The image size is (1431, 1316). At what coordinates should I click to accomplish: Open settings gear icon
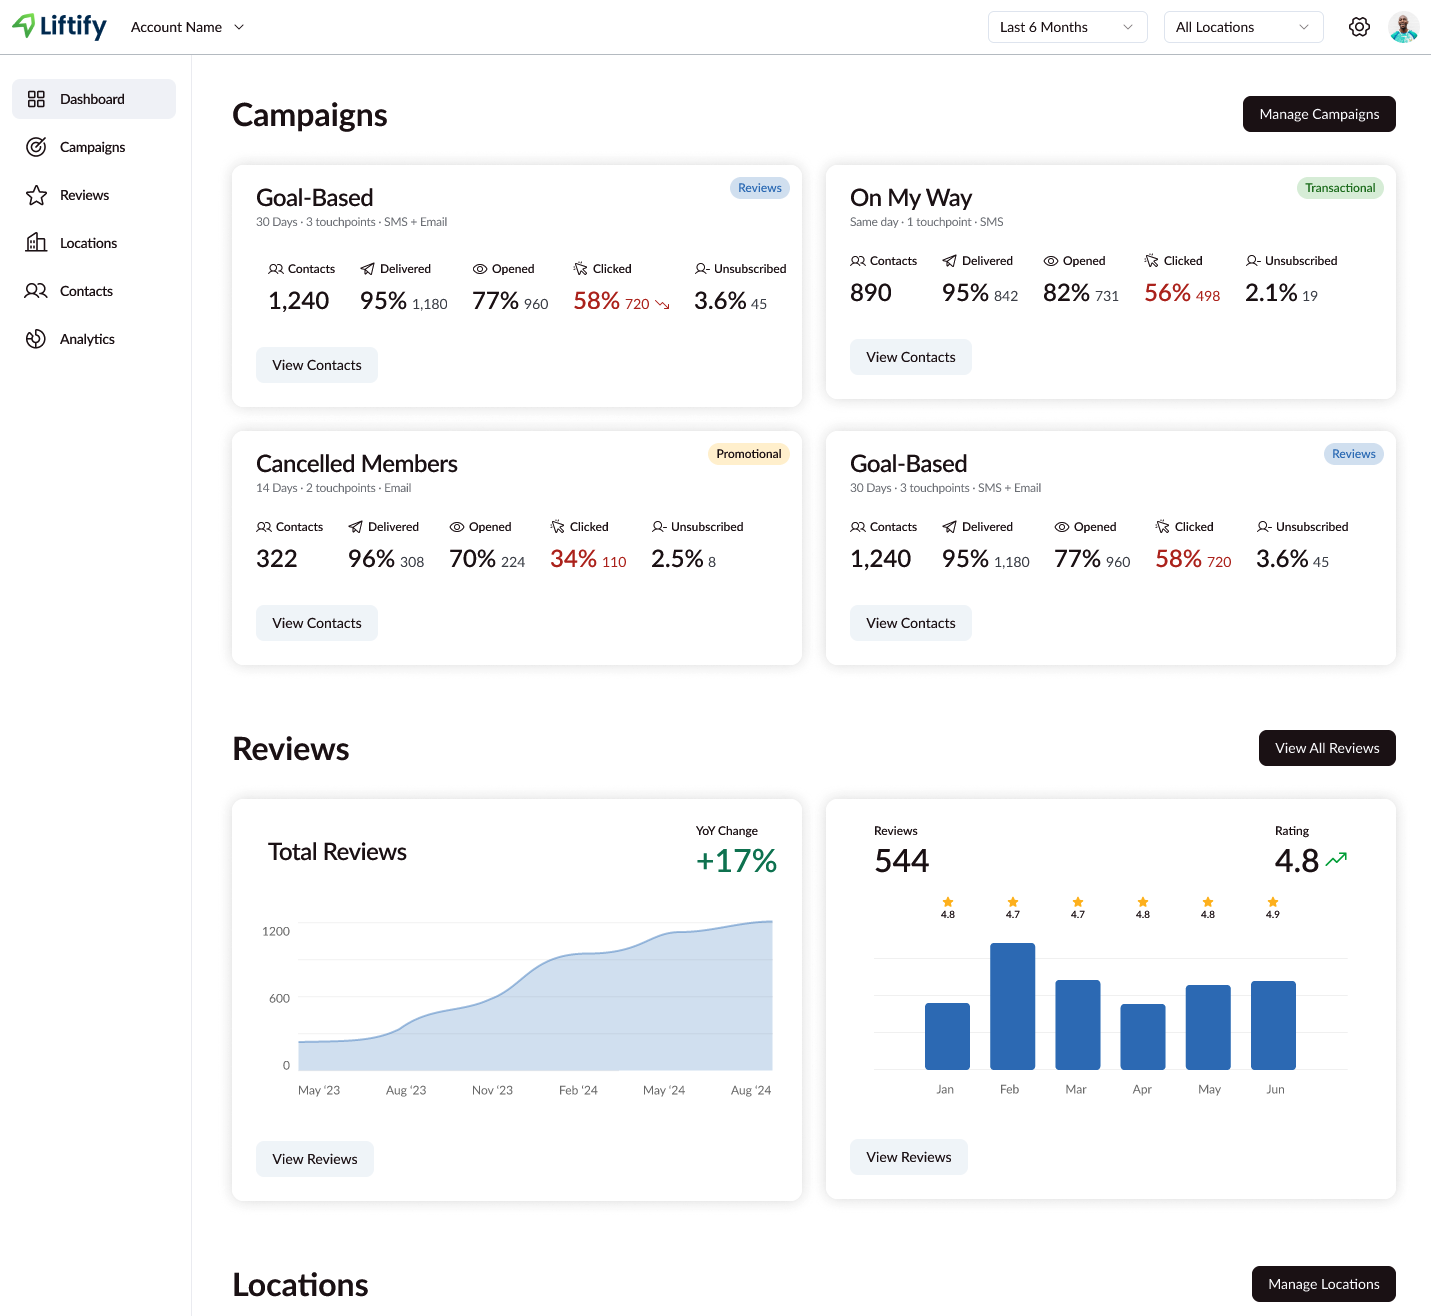click(1359, 27)
